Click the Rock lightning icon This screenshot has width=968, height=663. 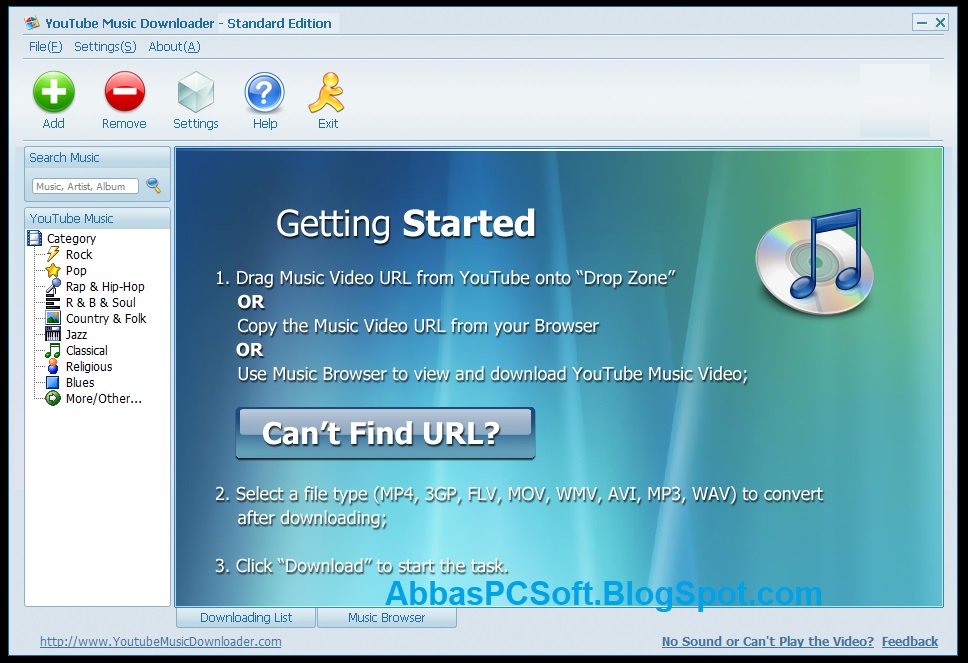pyautogui.click(x=53, y=254)
